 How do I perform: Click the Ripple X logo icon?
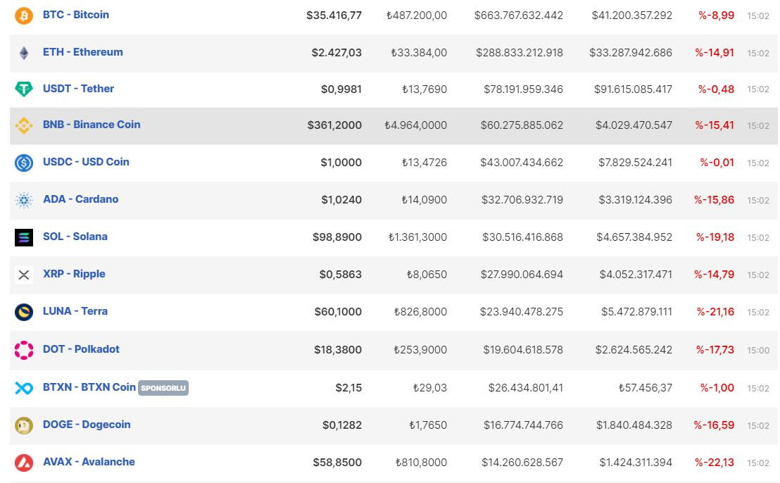pos(24,275)
